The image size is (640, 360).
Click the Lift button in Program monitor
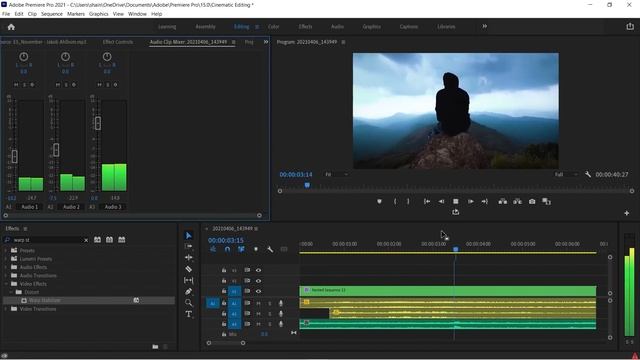502,201
